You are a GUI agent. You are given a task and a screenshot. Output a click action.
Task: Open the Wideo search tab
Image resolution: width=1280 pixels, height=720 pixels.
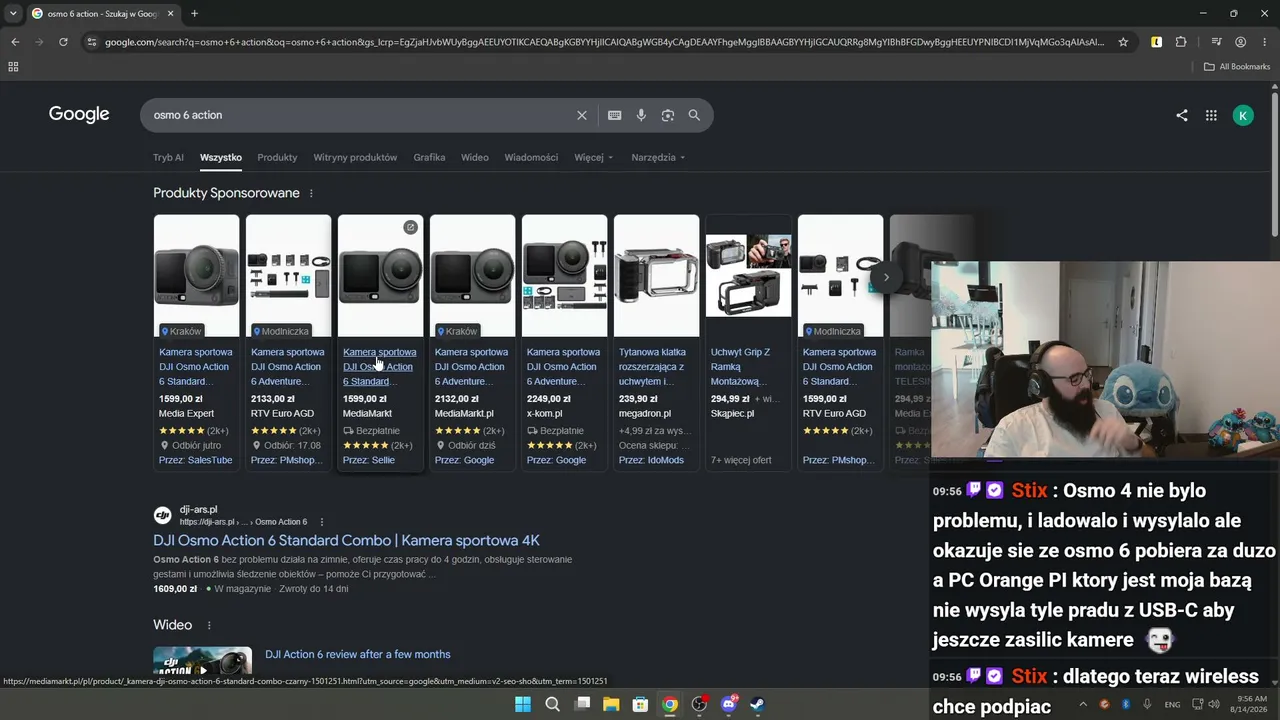point(475,157)
